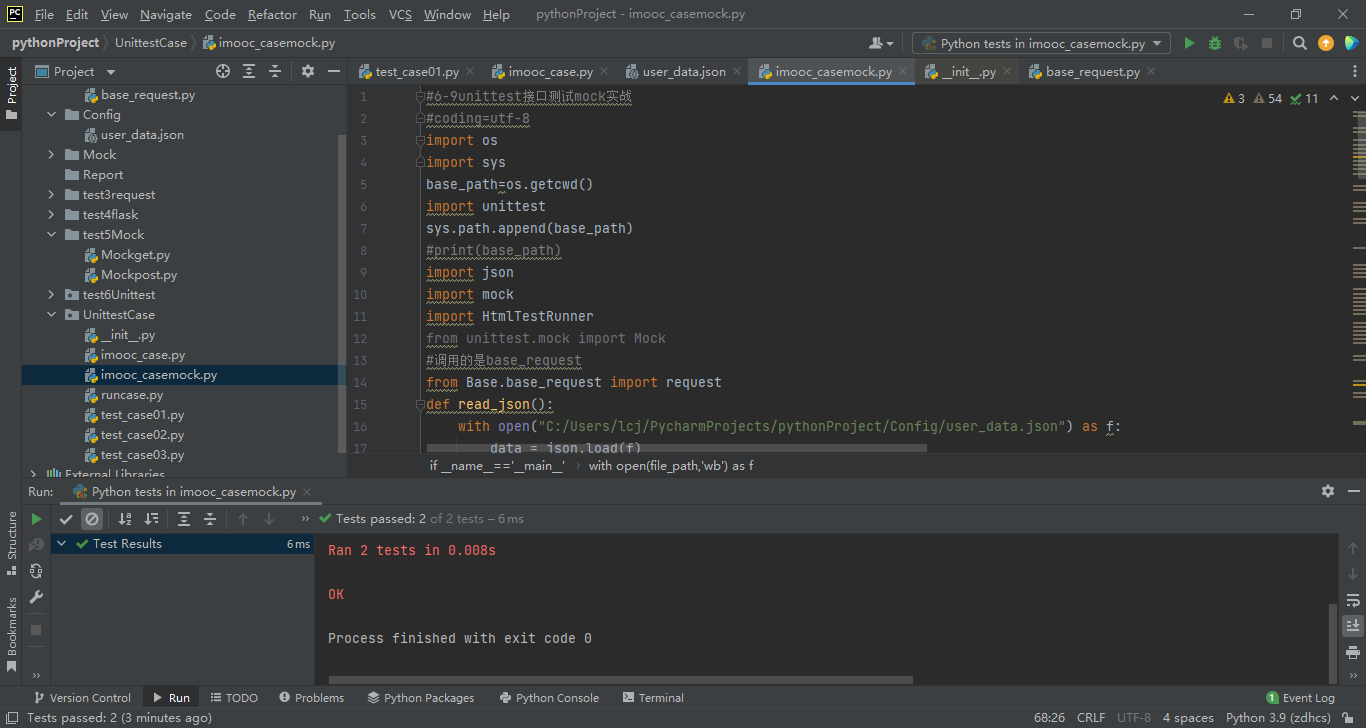This screenshot has height=728, width=1366.
Task: Toggle Show Passed tests checkmark
Action: tap(66, 519)
